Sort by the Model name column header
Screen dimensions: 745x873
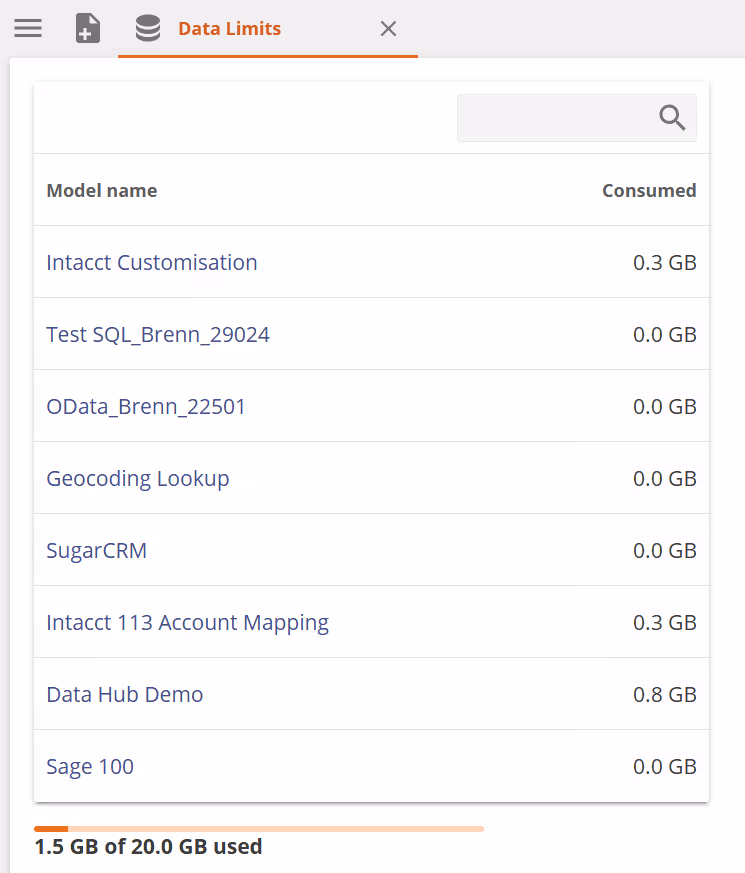coord(102,190)
